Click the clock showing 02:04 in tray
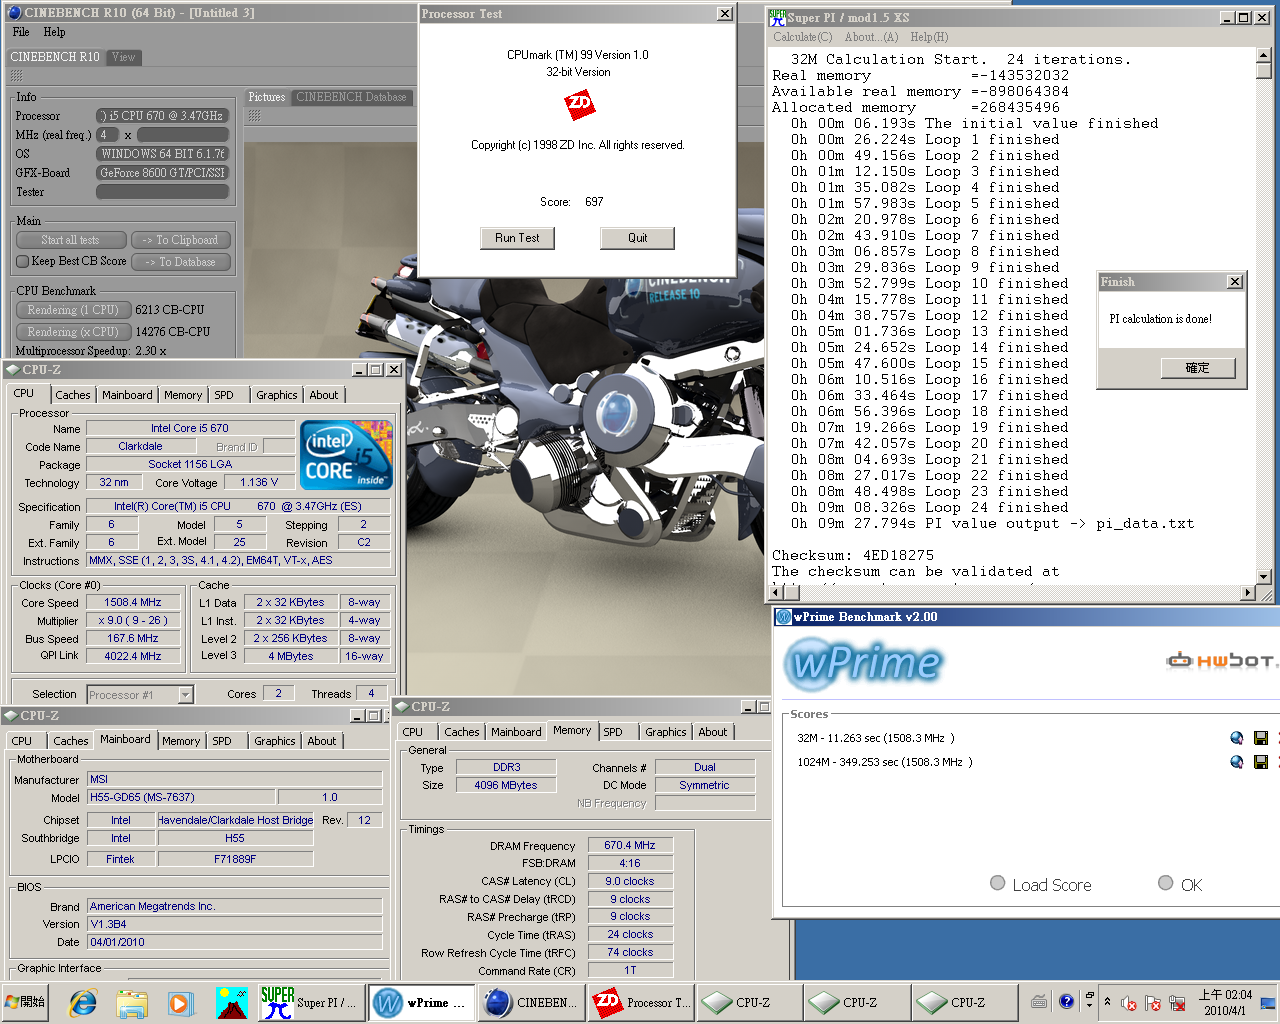Screen dimensions: 1280x1024 point(1226,1002)
